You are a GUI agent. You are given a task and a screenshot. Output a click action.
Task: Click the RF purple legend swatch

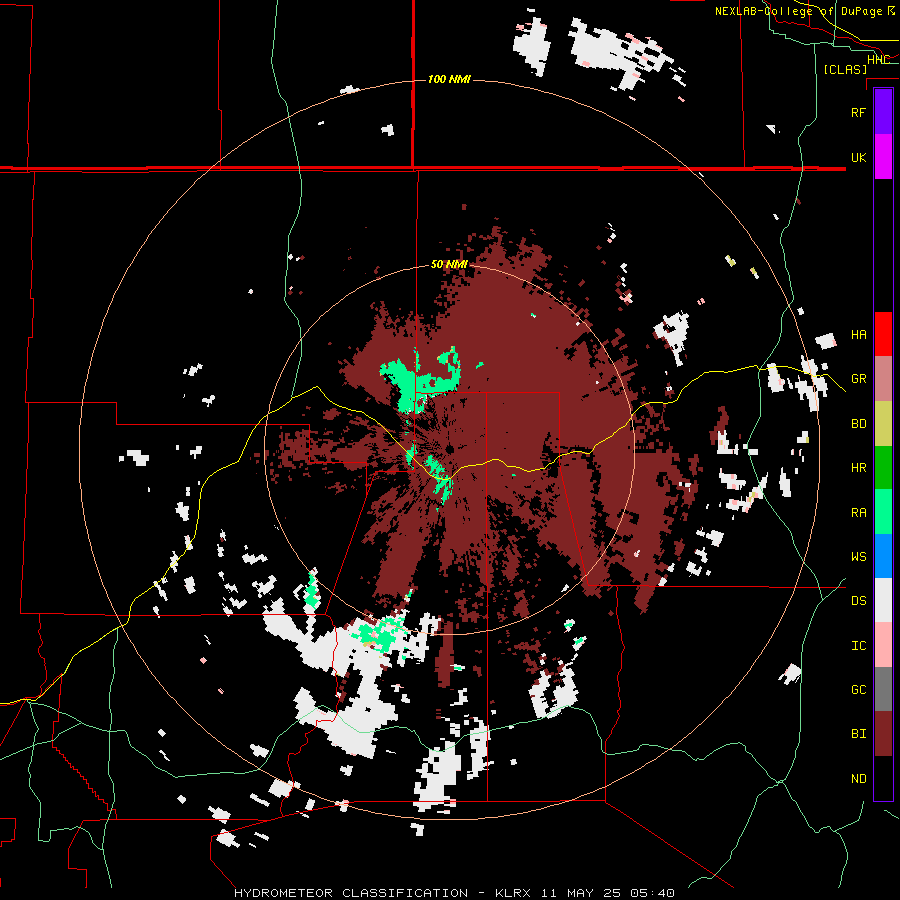coord(883,112)
